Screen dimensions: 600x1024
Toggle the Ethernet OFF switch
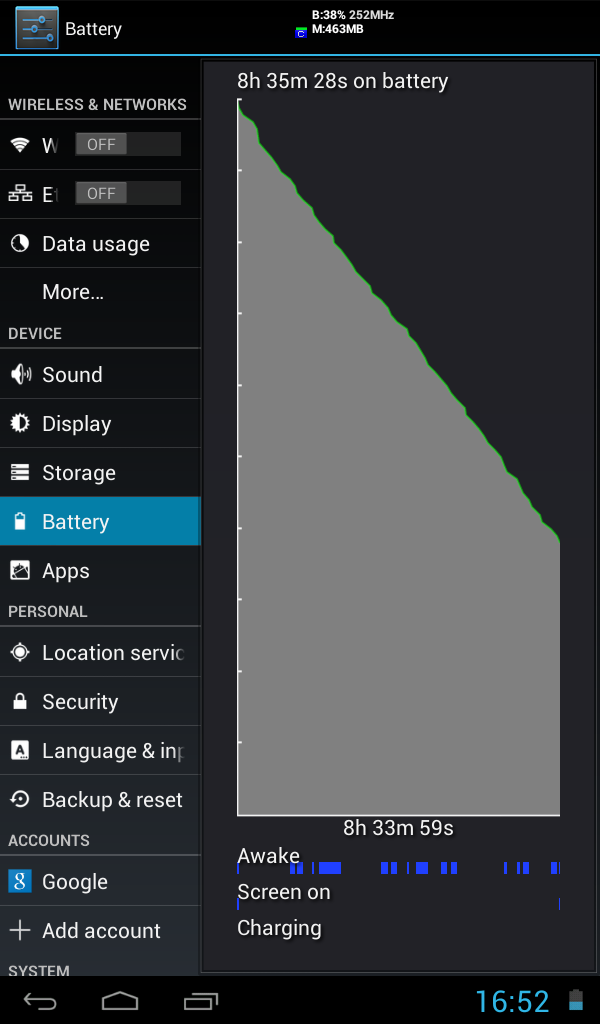click(128, 193)
